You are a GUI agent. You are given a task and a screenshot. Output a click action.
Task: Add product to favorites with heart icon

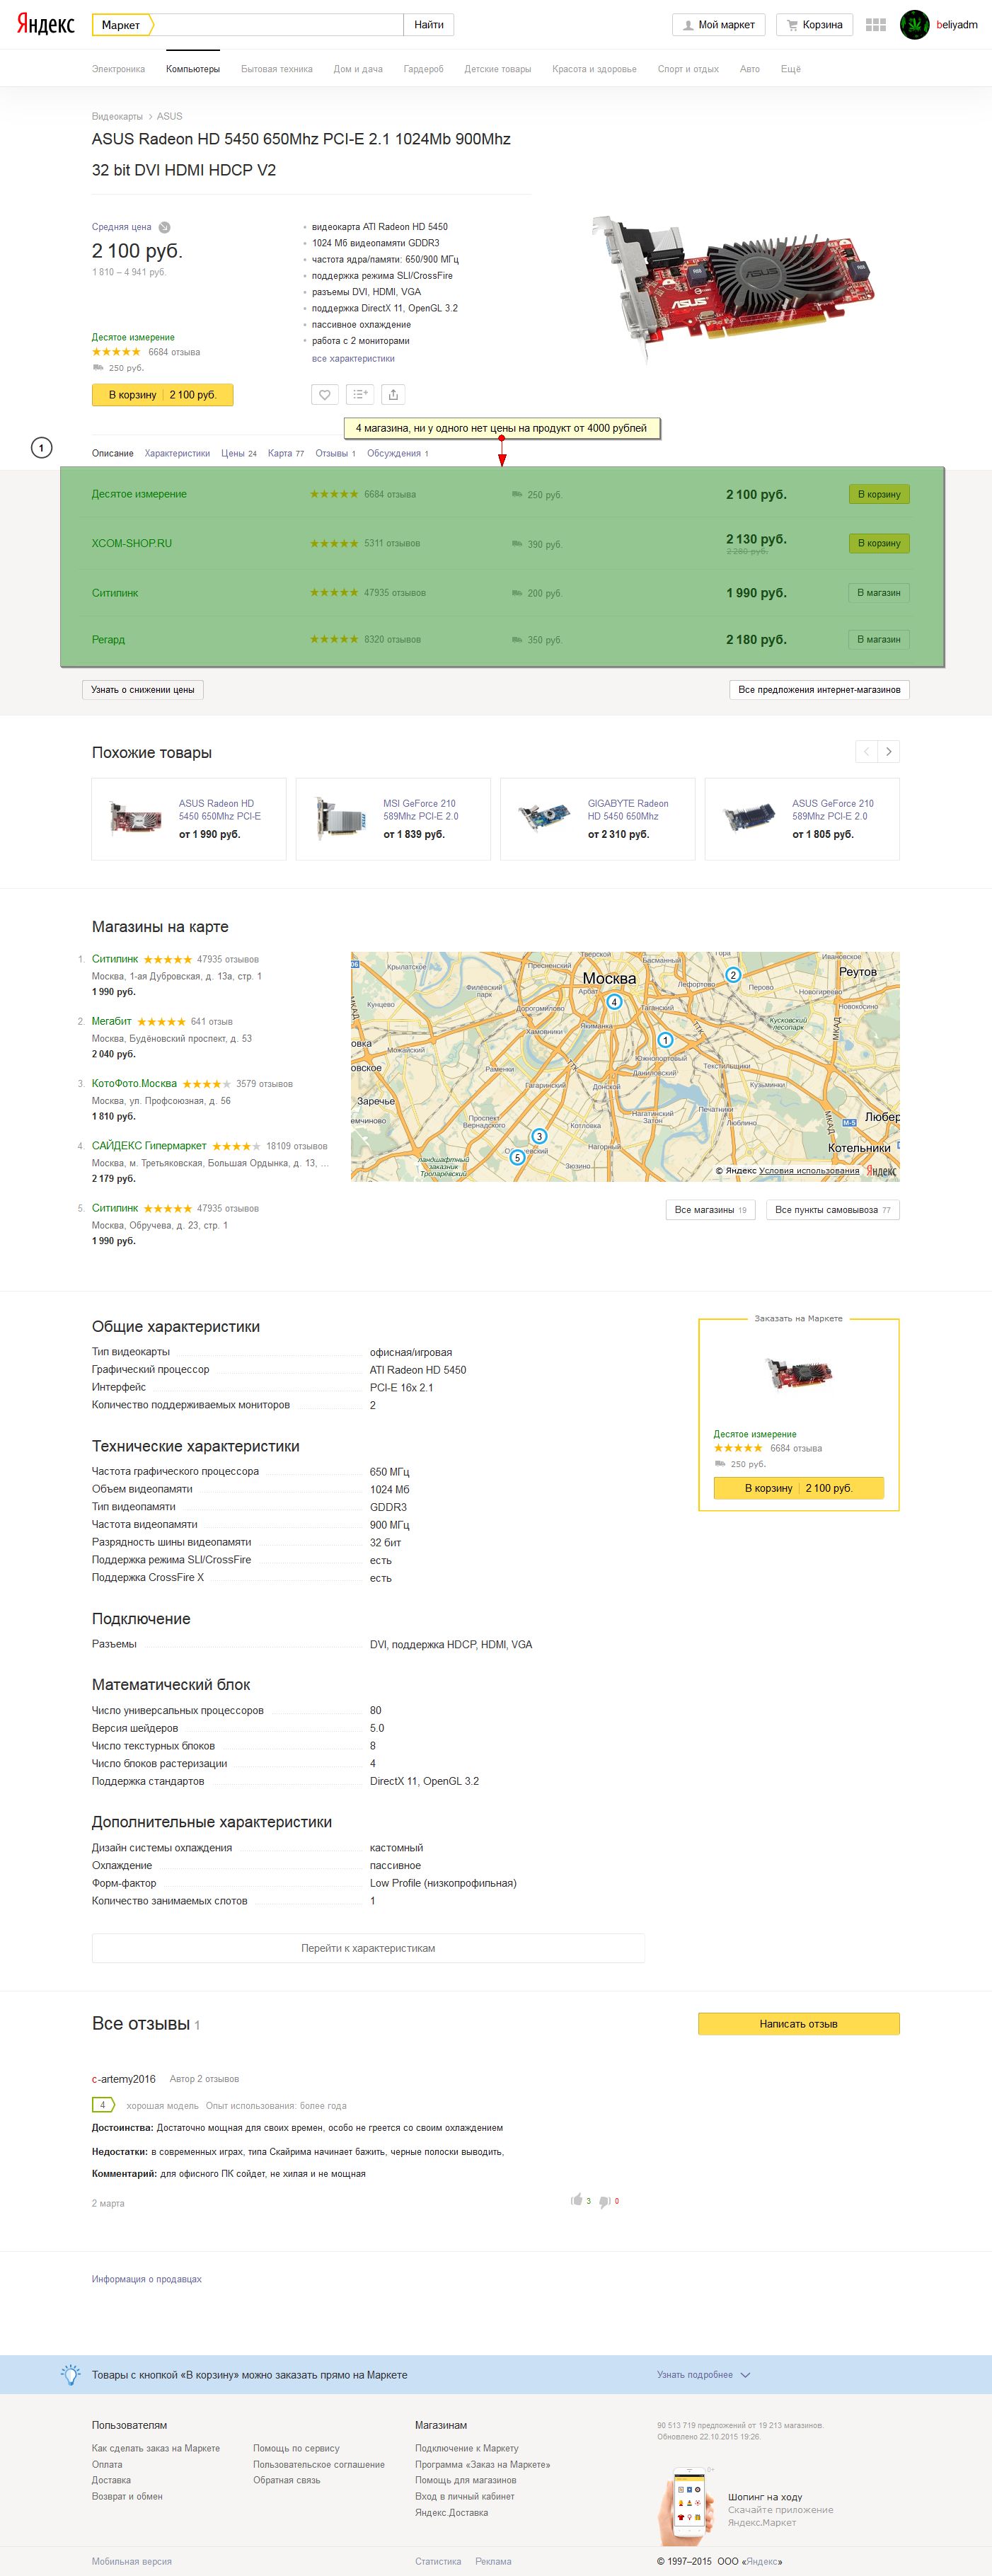[325, 395]
